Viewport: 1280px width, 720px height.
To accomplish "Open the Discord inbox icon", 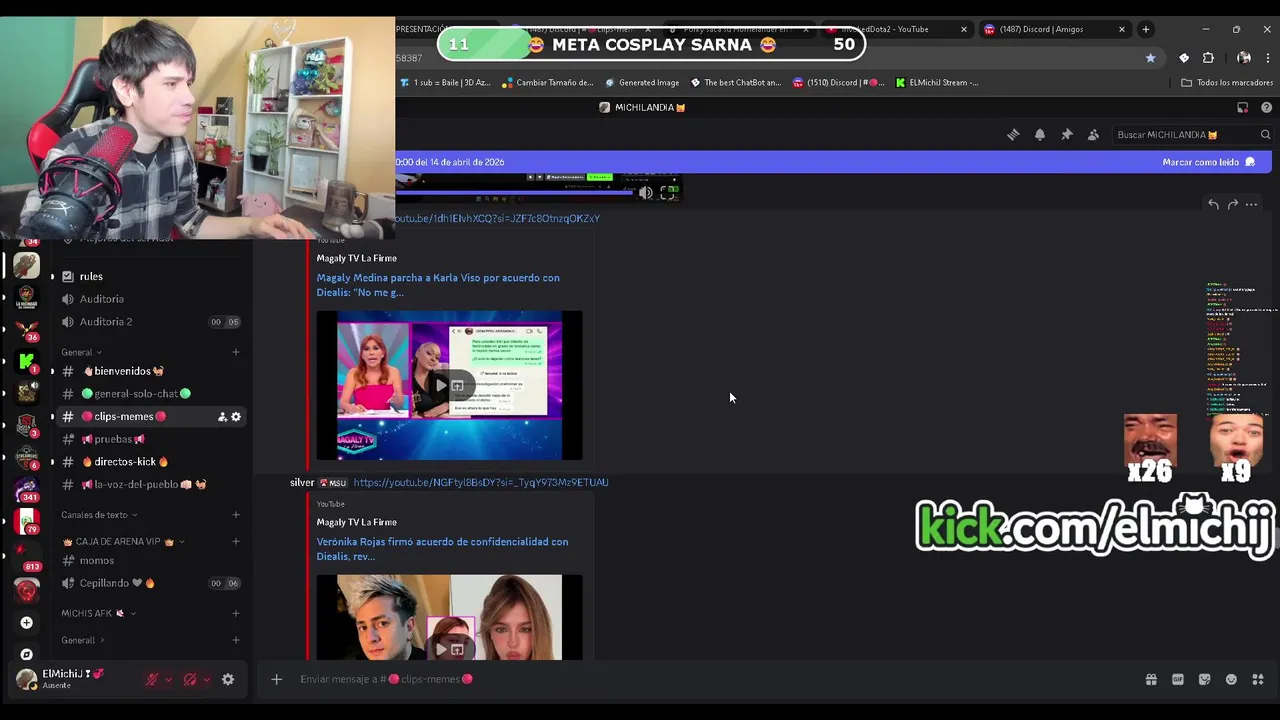I will pyautogui.click(x=1243, y=107).
